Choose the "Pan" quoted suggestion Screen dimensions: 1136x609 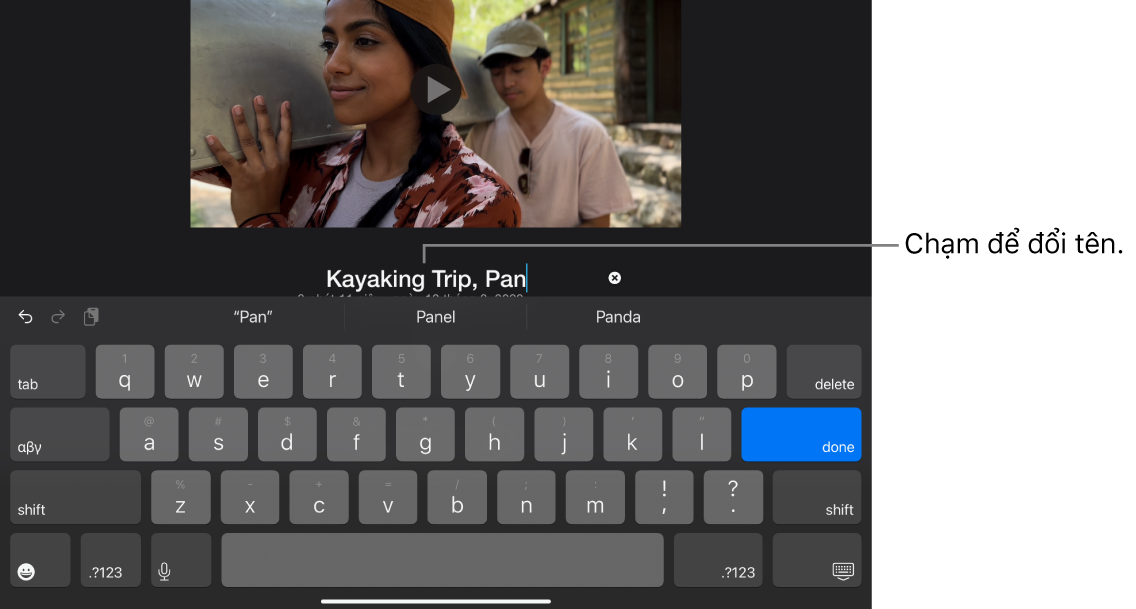[253, 317]
